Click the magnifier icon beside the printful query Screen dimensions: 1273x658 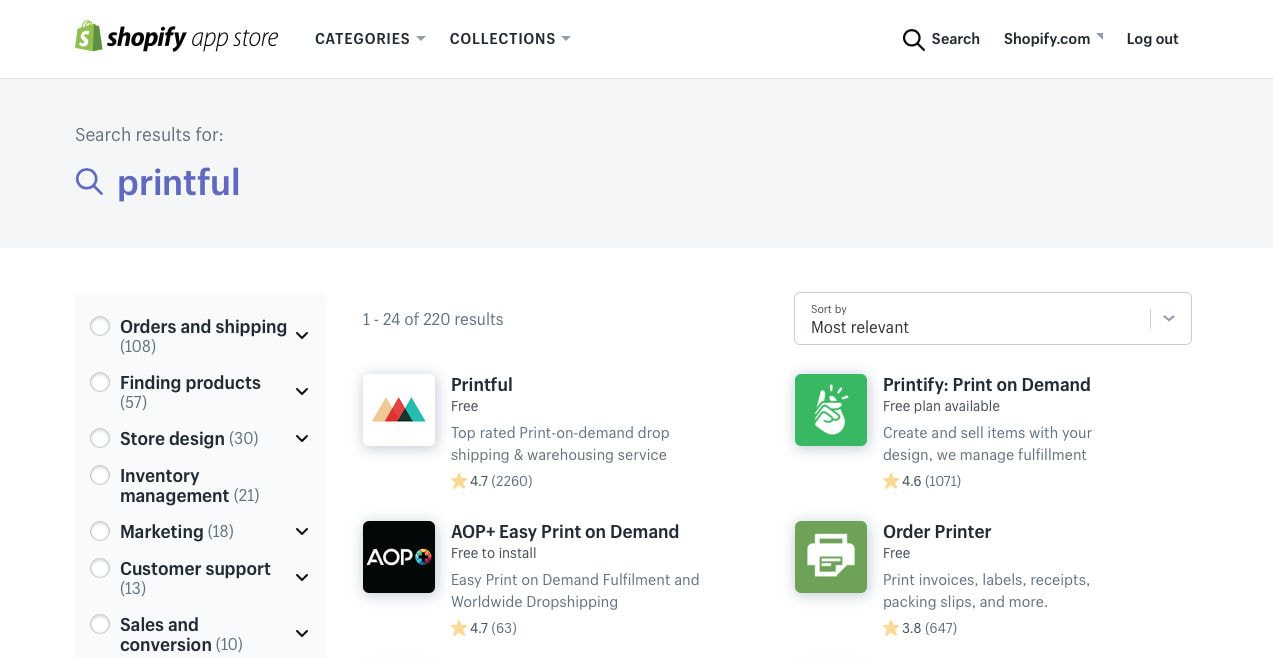[x=89, y=181]
